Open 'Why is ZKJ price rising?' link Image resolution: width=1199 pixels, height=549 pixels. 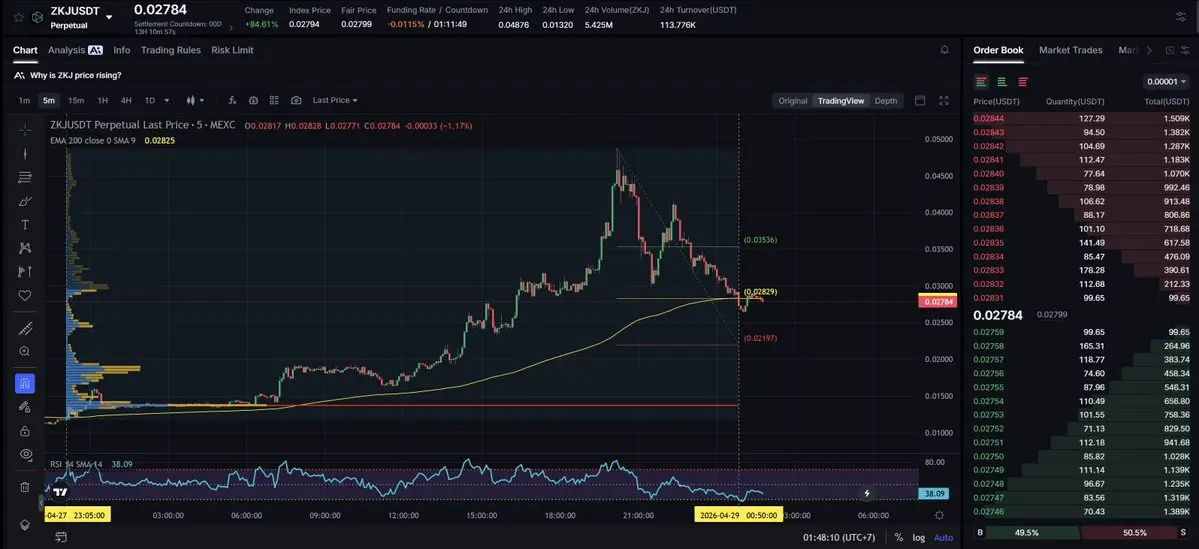pos(76,75)
